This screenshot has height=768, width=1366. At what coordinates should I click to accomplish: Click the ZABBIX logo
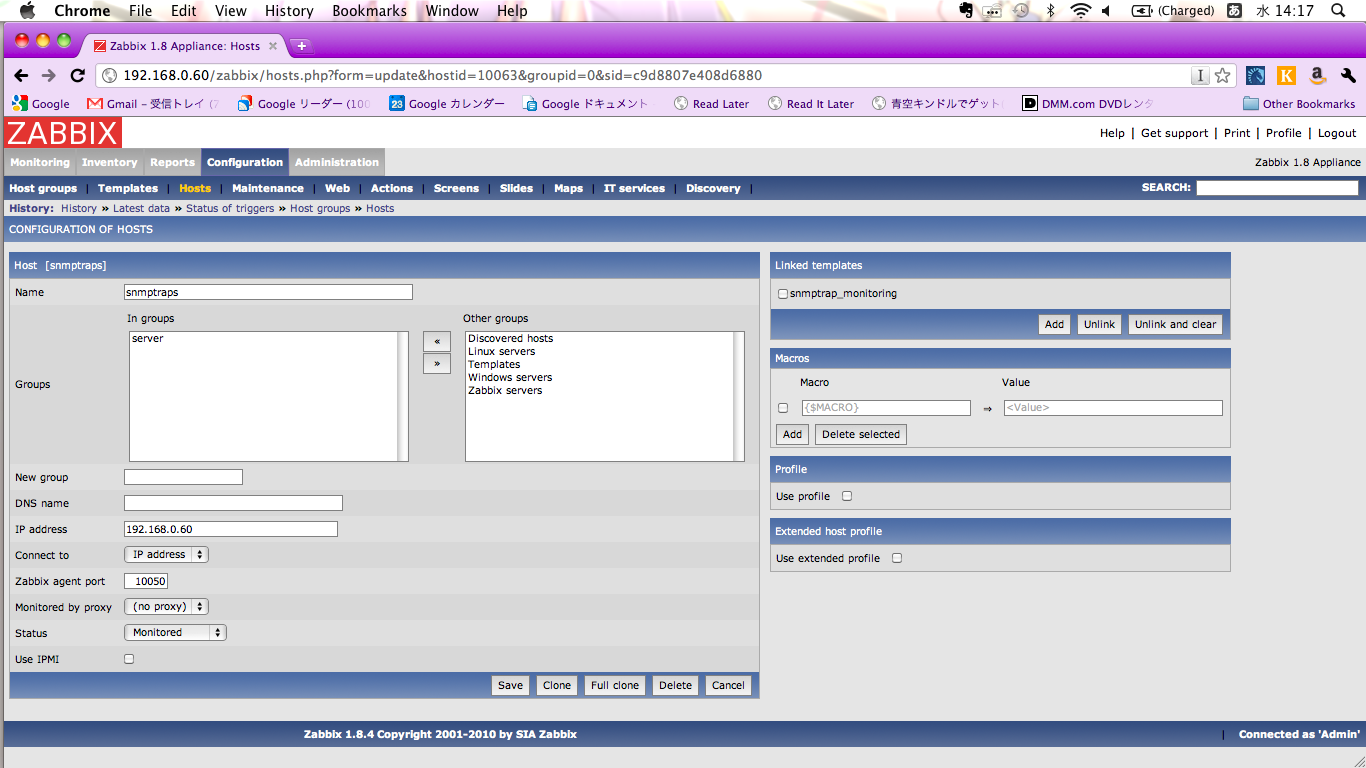(x=63, y=133)
